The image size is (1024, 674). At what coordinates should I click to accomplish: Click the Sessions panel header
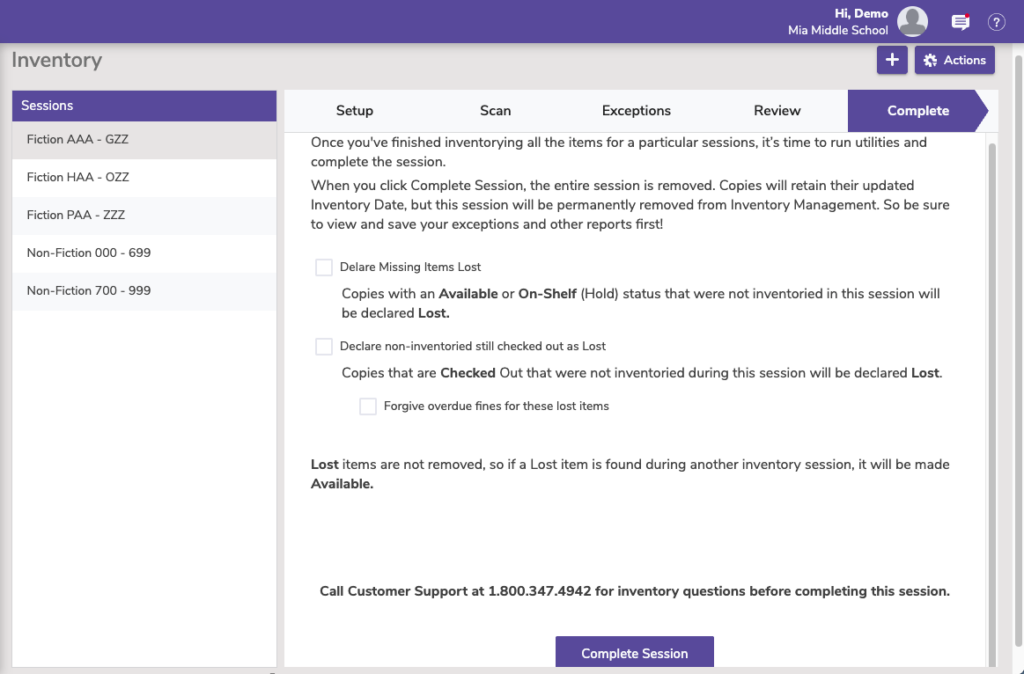click(144, 106)
